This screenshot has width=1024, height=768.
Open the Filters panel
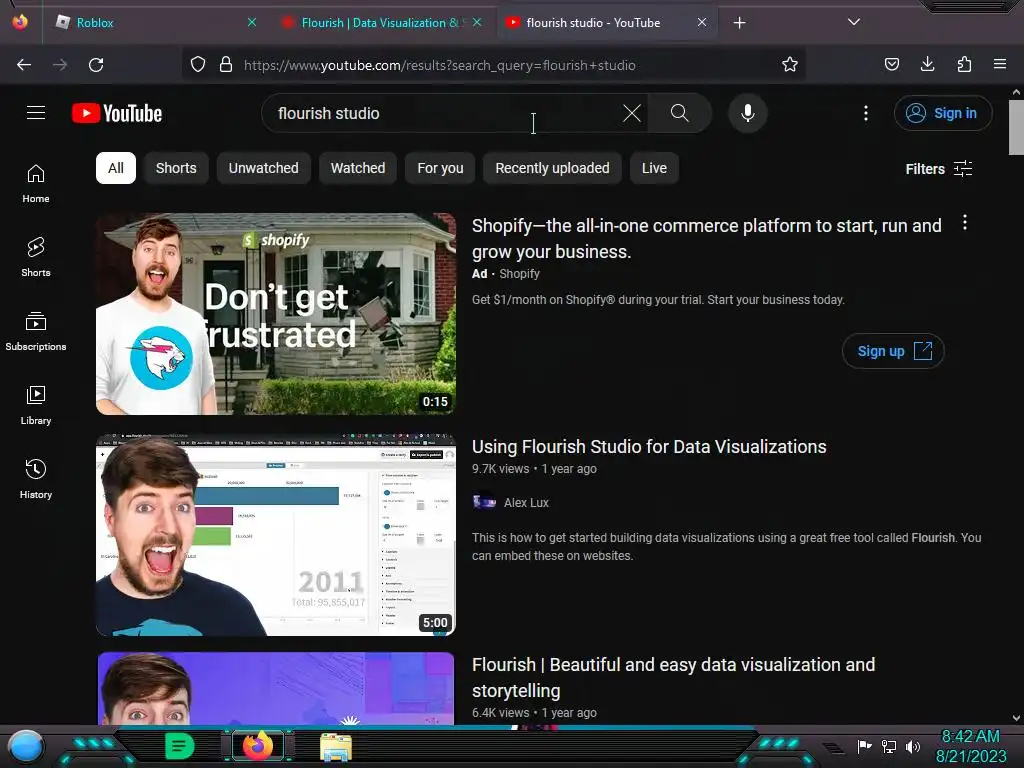[x=938, y=169]
